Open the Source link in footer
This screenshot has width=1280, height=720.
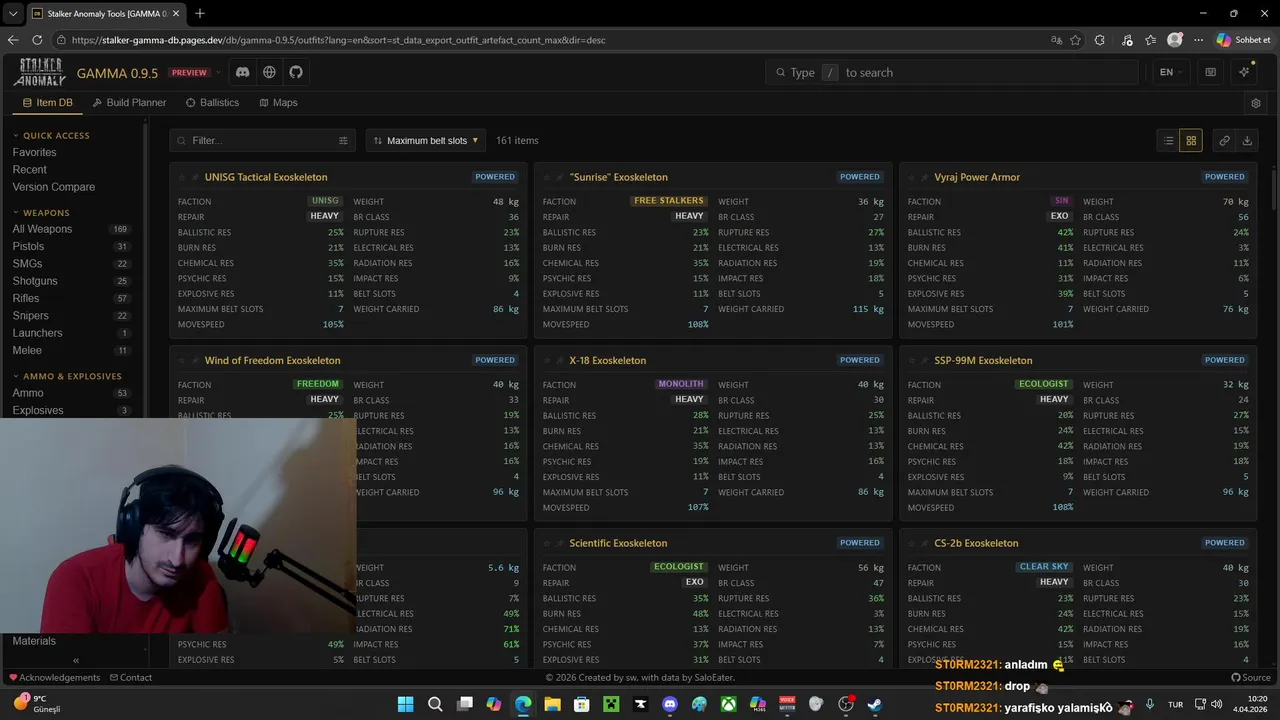[x=1250, y=678]
